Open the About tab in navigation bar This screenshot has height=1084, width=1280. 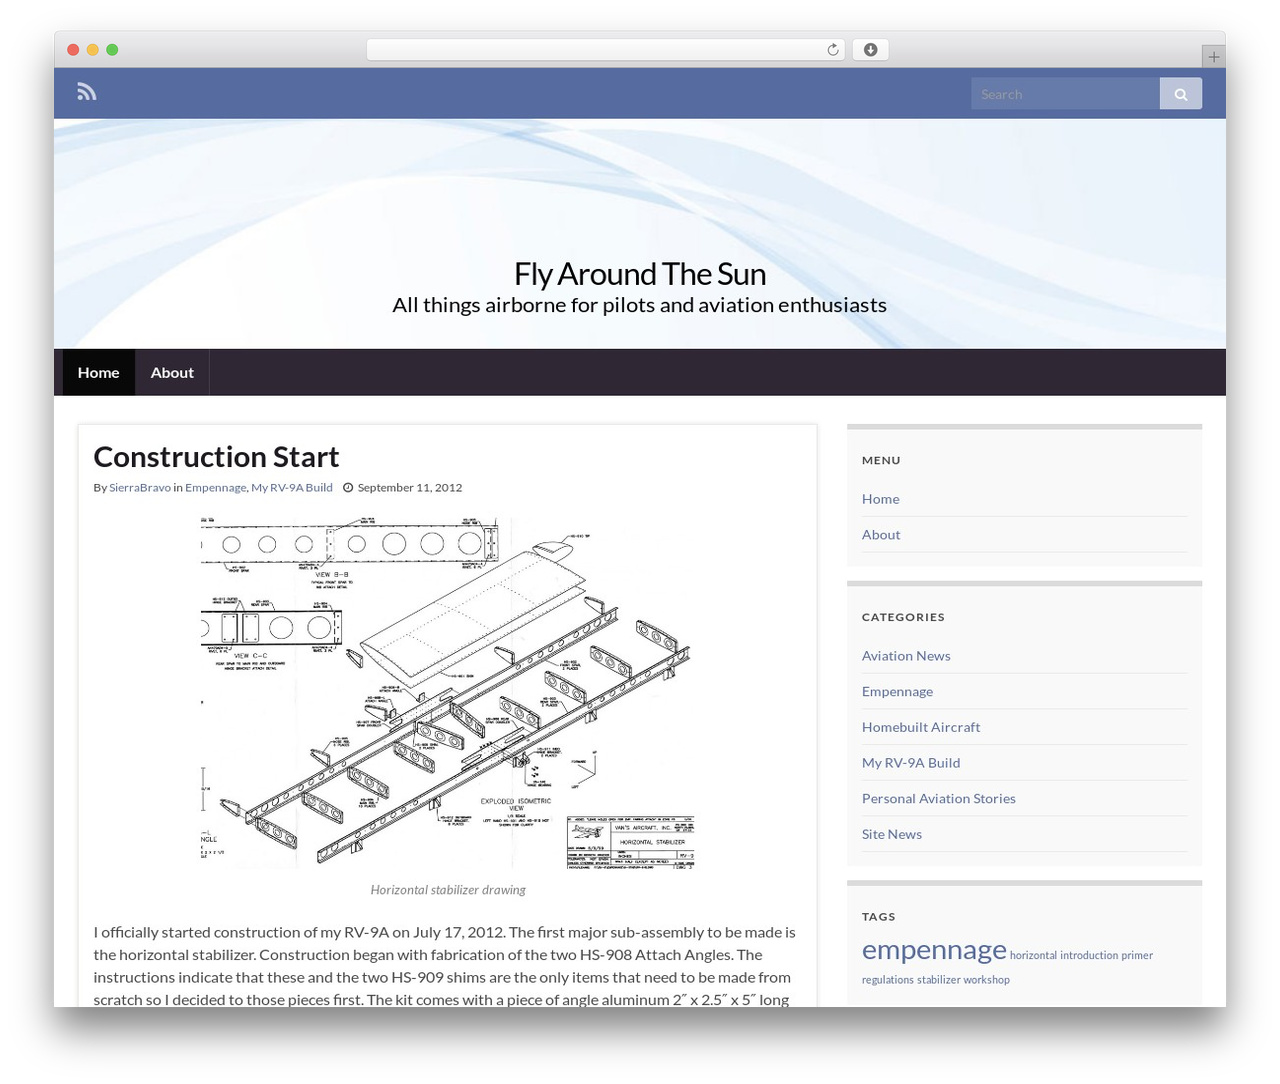[172, 372]
